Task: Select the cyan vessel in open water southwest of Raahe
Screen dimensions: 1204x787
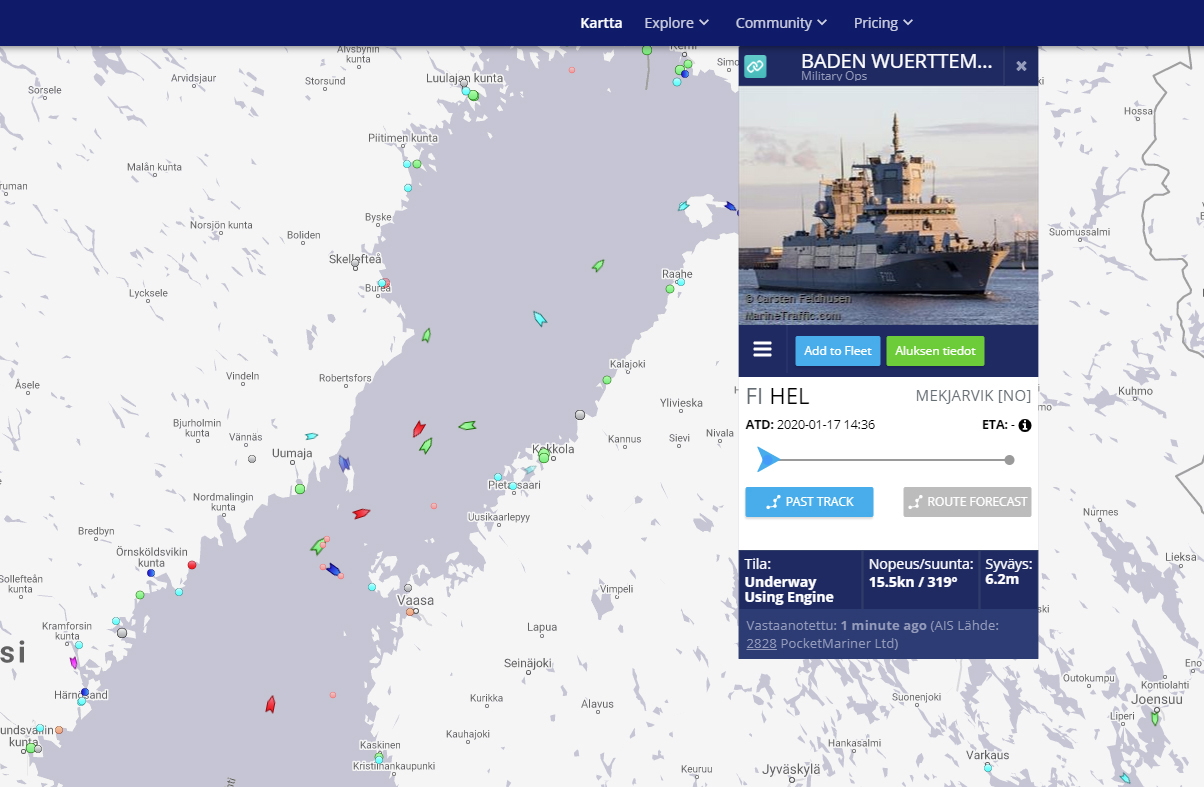Action: click(540, 319)
